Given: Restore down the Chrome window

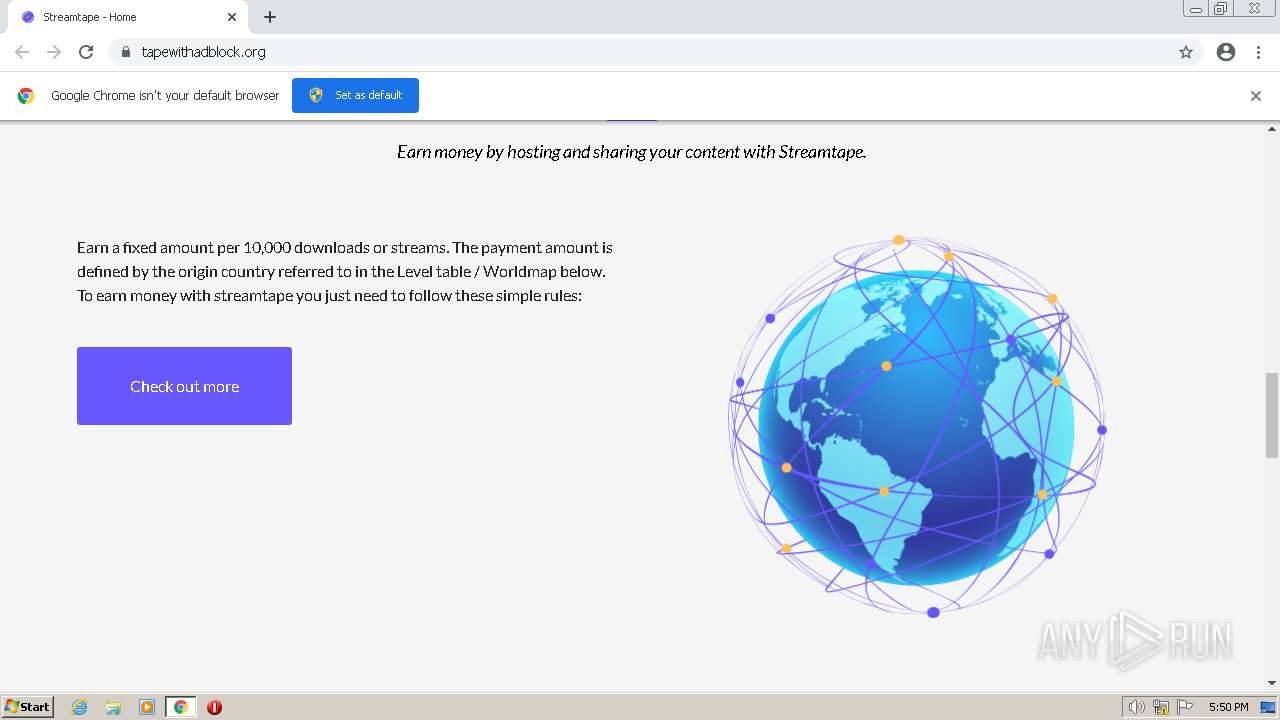Looking at the screenshot, I should point(1221,9).
